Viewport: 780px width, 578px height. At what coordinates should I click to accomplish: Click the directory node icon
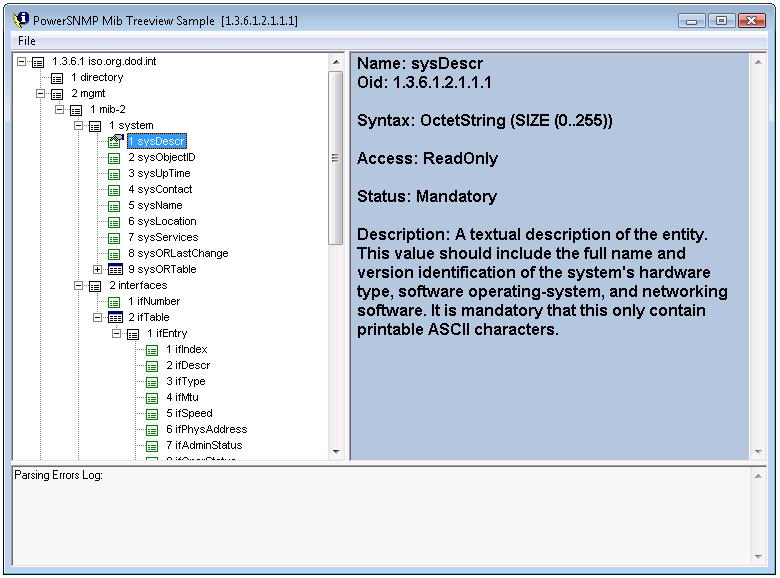coord(57,78)
